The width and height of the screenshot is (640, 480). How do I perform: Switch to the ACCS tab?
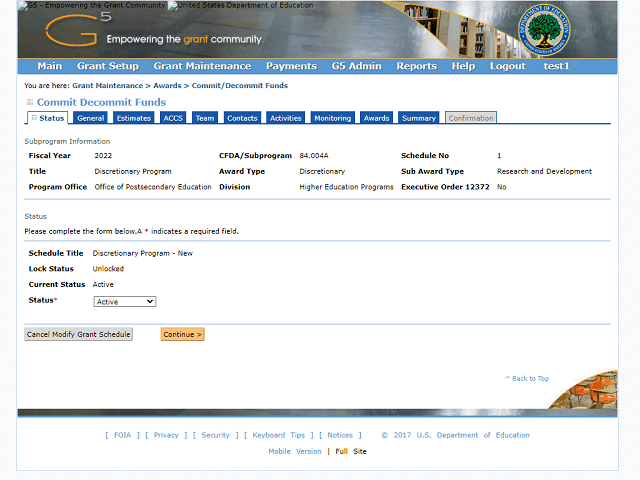173,118
